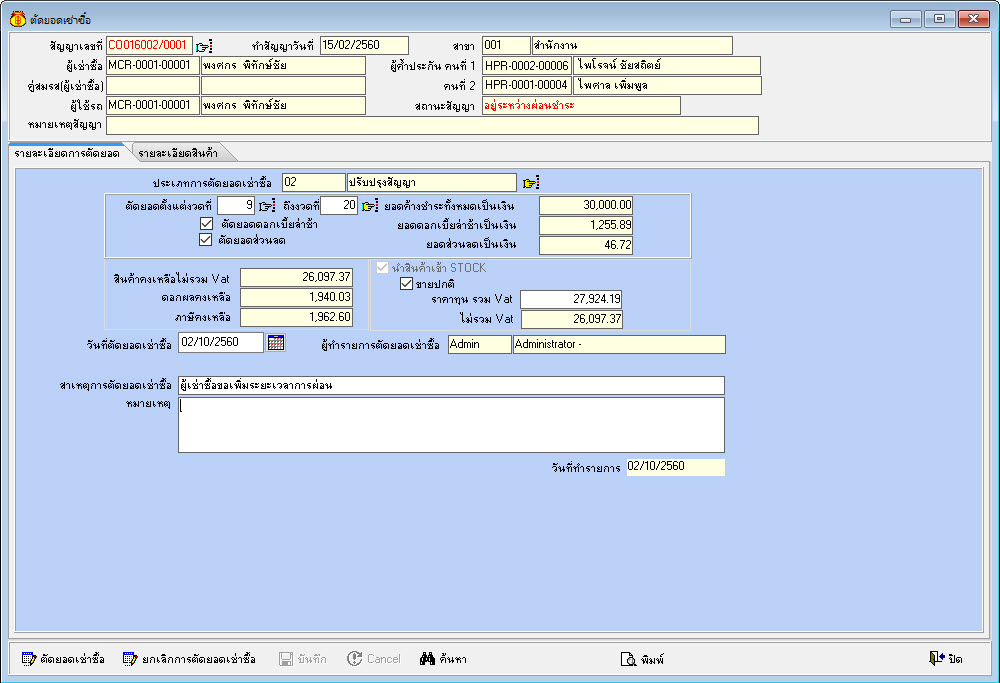Click guarantor 2 code HPR-0001-00004

click(527, 85)
